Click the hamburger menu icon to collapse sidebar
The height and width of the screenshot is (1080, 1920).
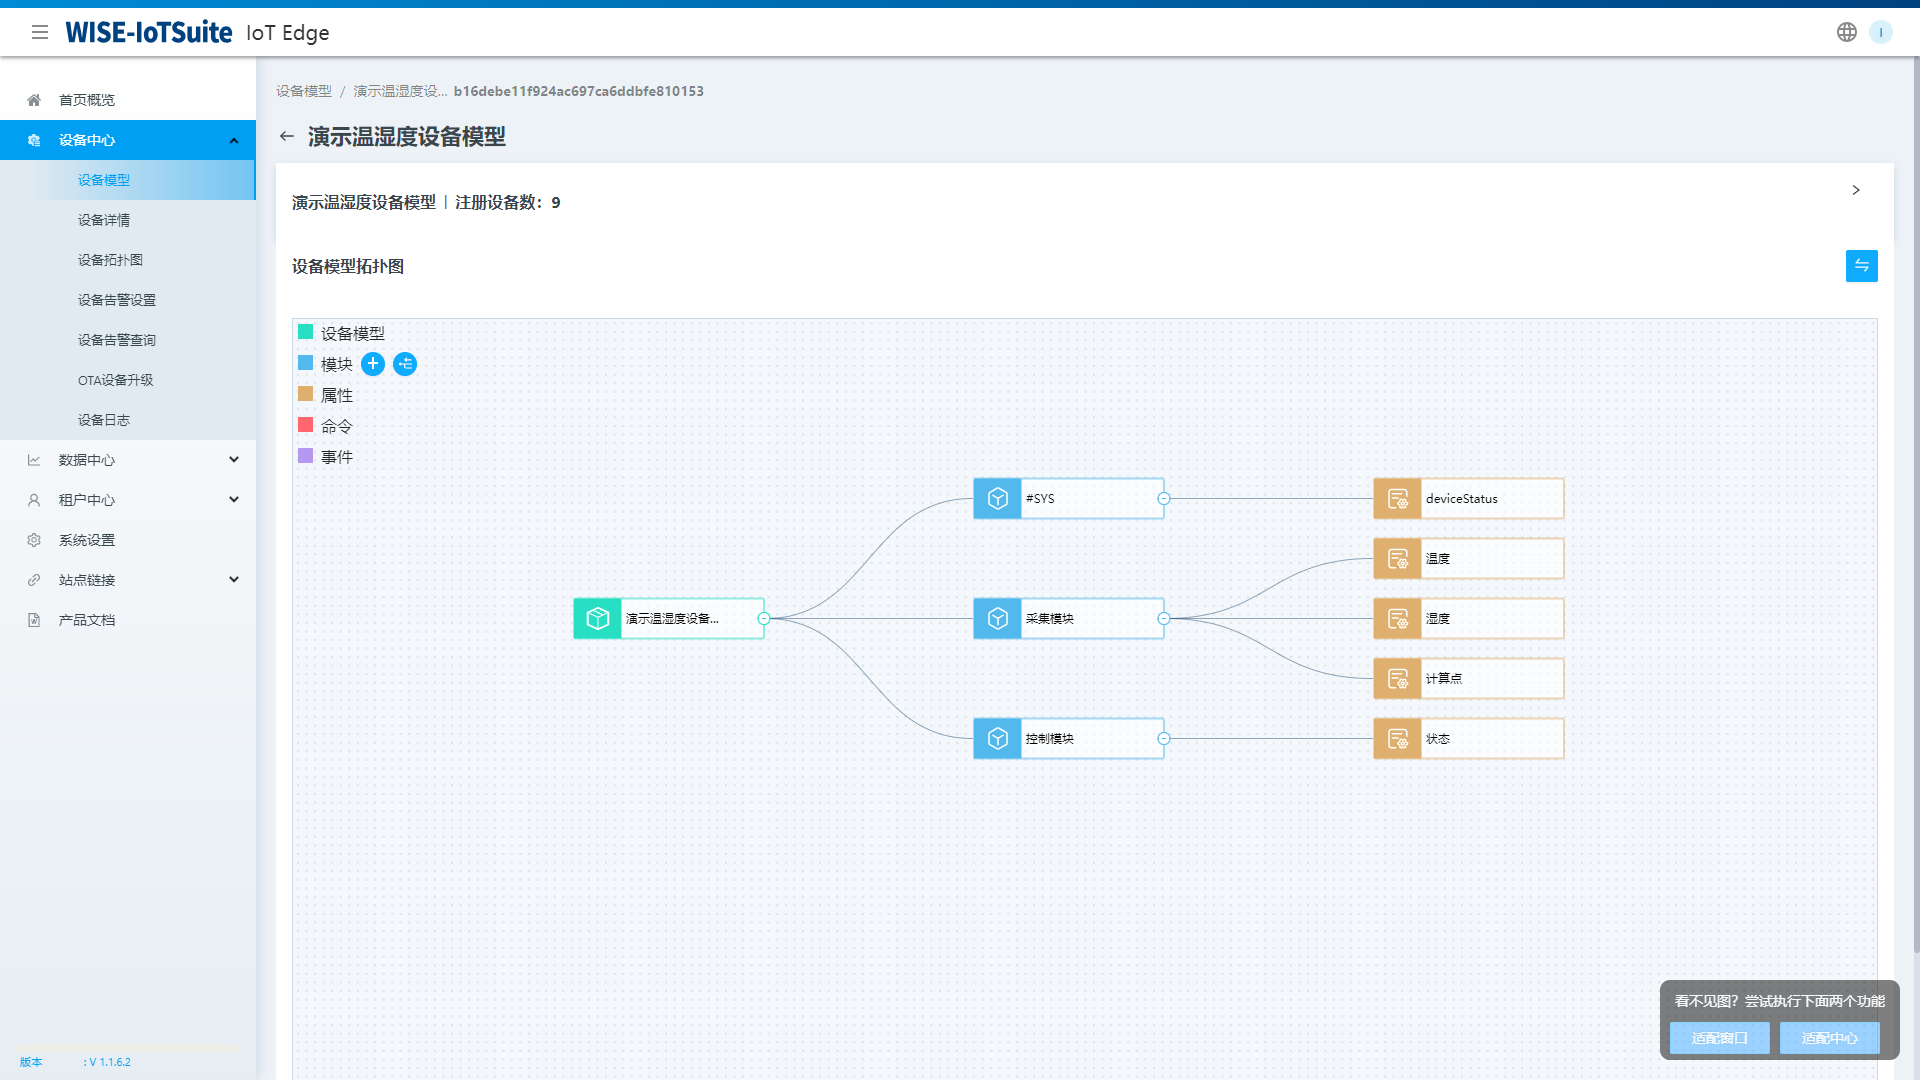coord(40,31)
